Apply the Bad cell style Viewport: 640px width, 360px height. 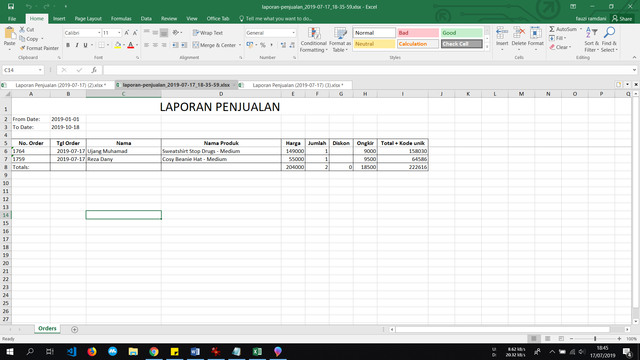coord(418,33)
